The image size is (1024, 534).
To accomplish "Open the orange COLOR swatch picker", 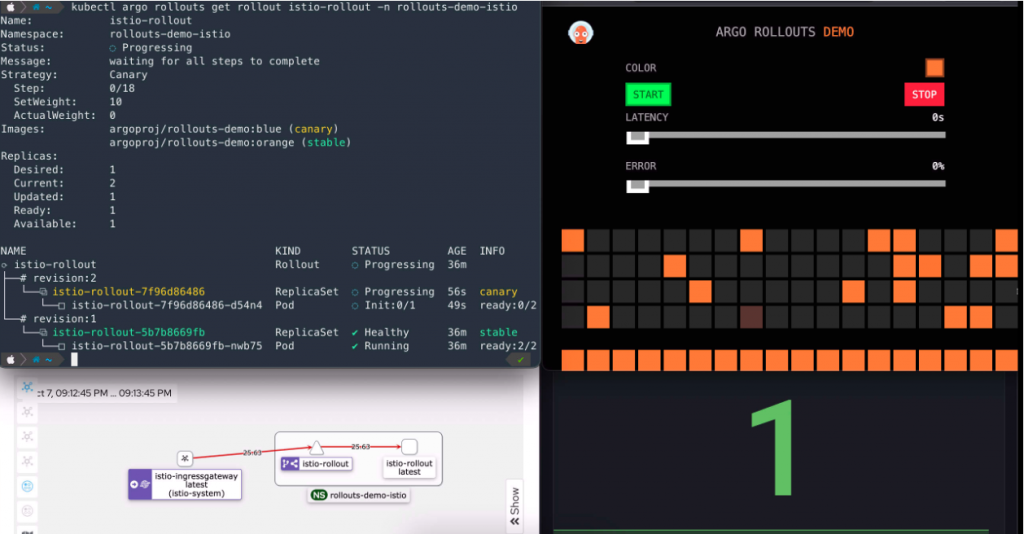I will [935, 68].
